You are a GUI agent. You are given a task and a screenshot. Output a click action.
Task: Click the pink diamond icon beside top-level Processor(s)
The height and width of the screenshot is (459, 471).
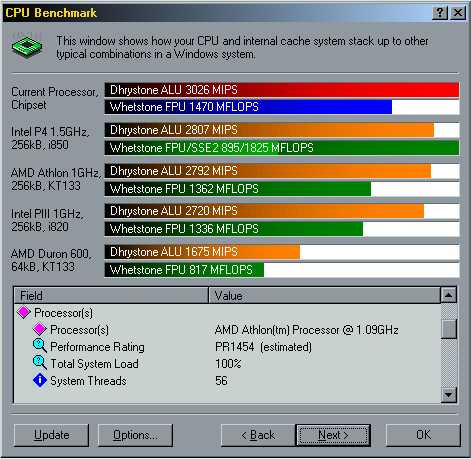coord(23,313)
